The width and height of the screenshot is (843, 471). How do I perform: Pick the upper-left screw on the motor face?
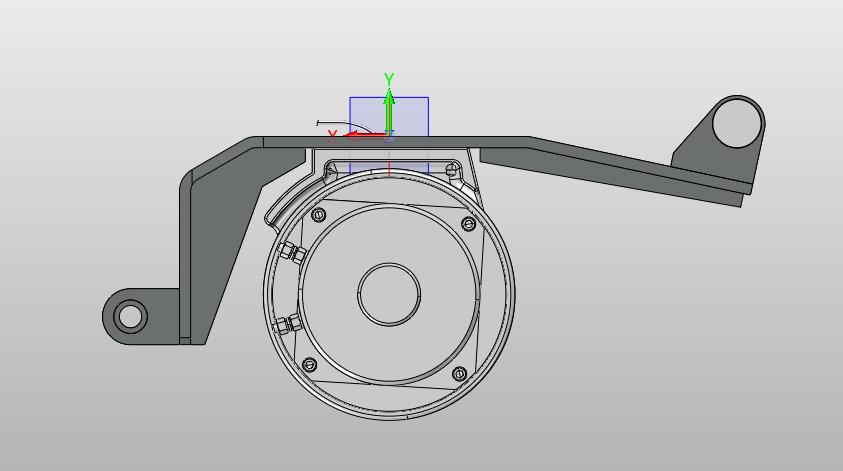pos(319,215)
